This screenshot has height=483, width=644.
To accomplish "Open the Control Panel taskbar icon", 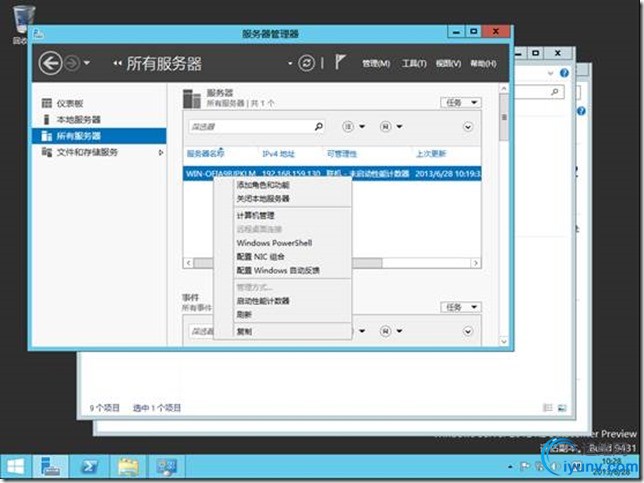I will (x=167, y=467).
